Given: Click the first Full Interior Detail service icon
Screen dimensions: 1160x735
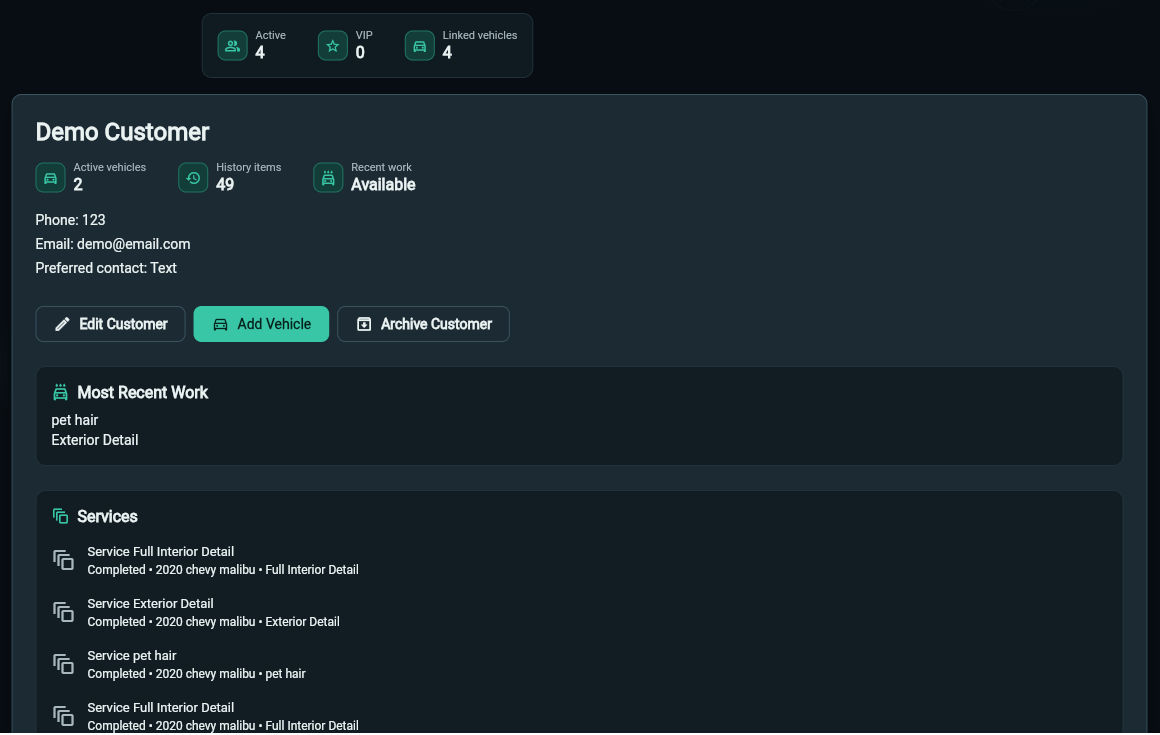Looking at the screenshot, I should pos(64,560).
